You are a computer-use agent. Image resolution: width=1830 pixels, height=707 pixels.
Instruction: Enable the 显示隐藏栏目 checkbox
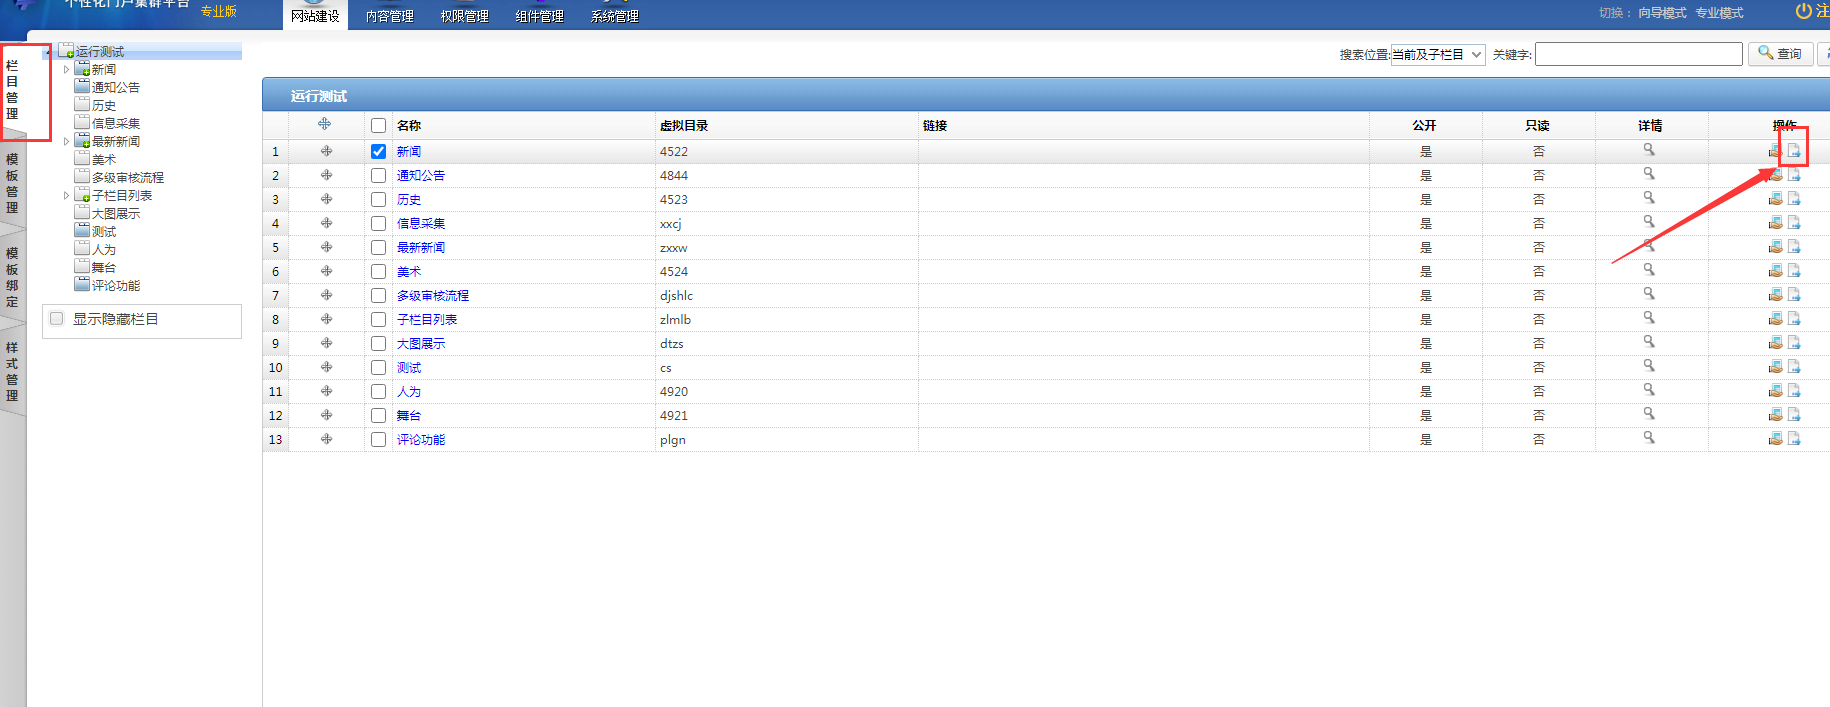(57, 319)
